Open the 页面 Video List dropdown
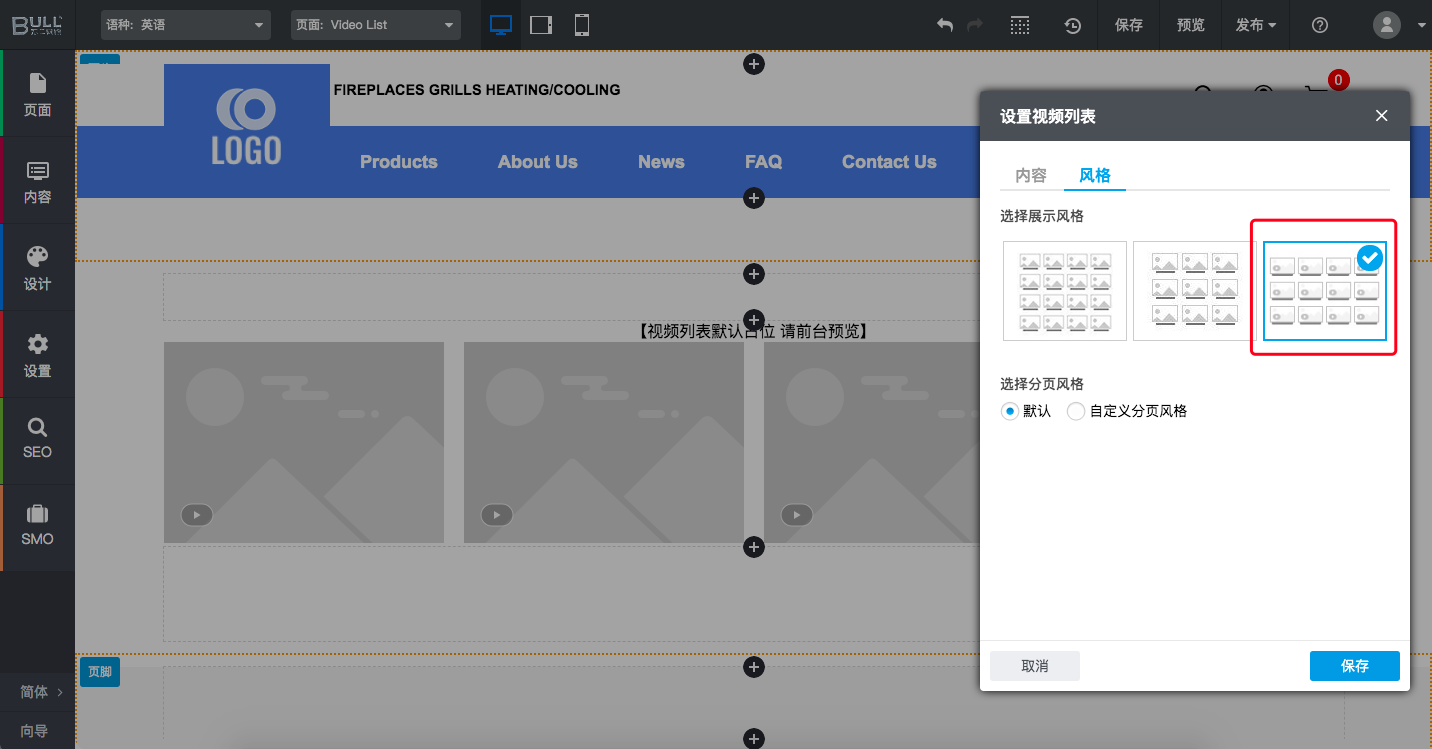Screen dimensions: 1432x749 coord(375,25)
